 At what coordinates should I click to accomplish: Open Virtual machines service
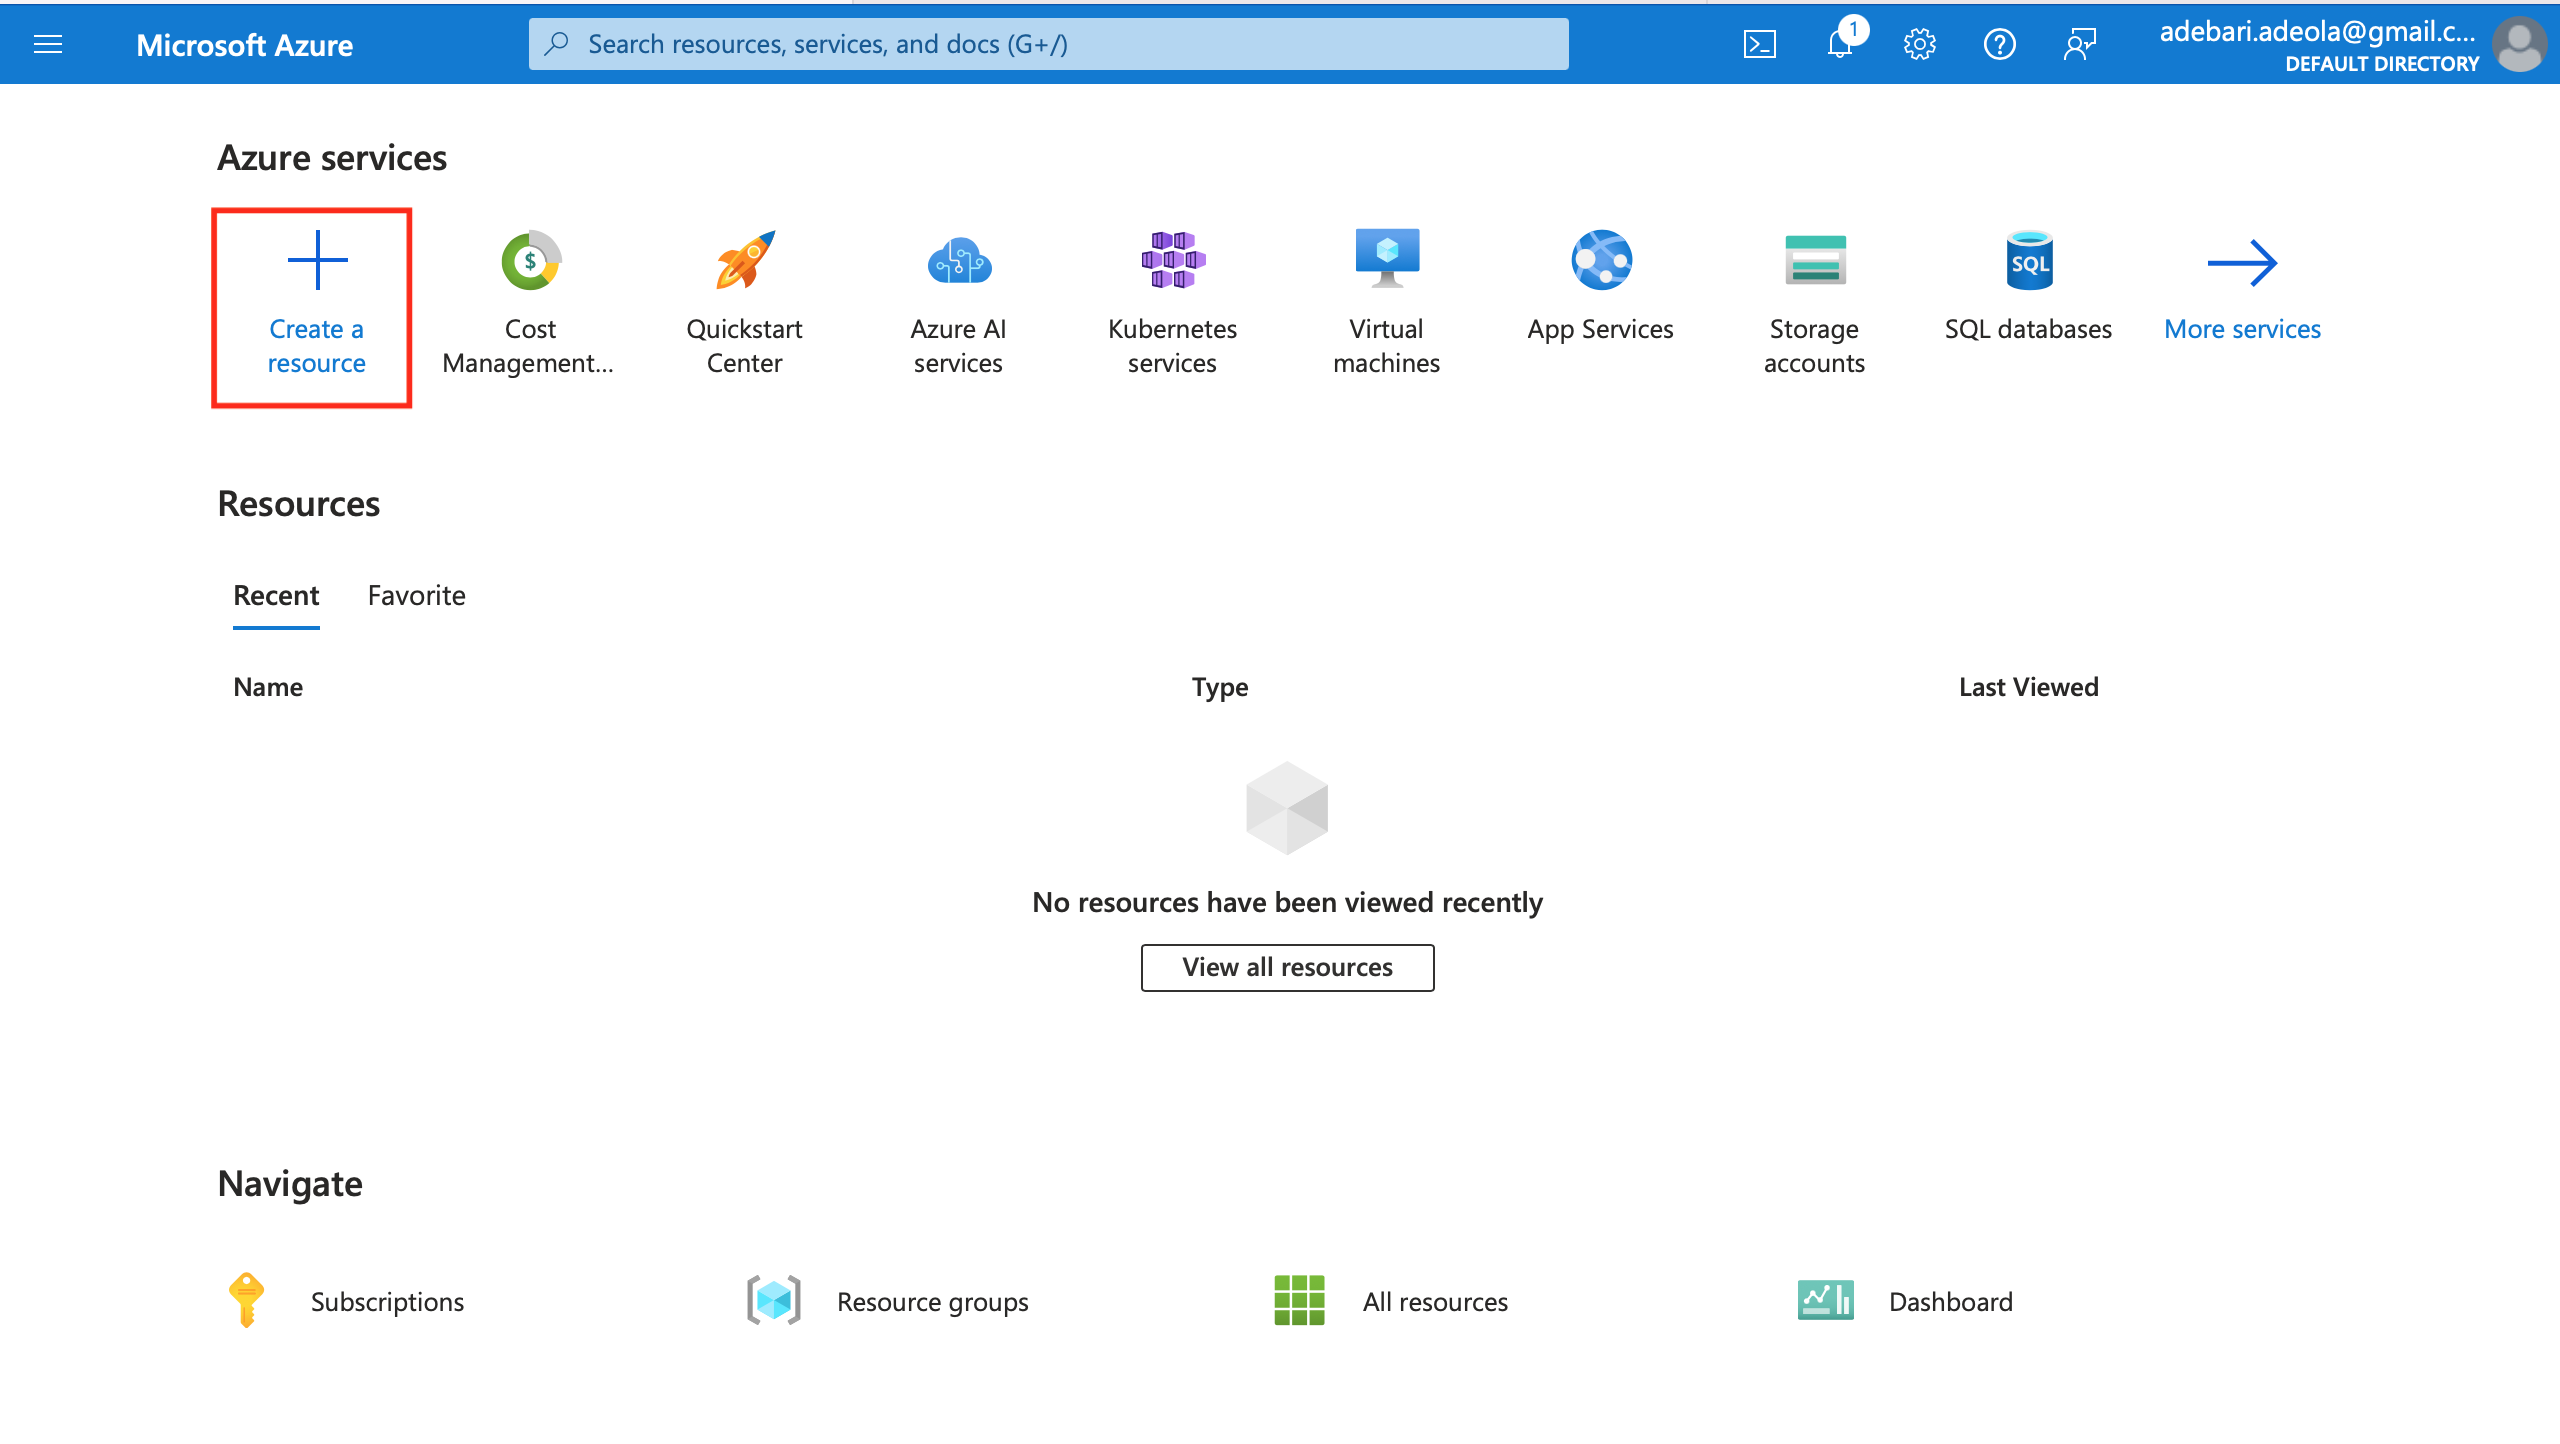pyautogui.click(x=1386, y=302)
